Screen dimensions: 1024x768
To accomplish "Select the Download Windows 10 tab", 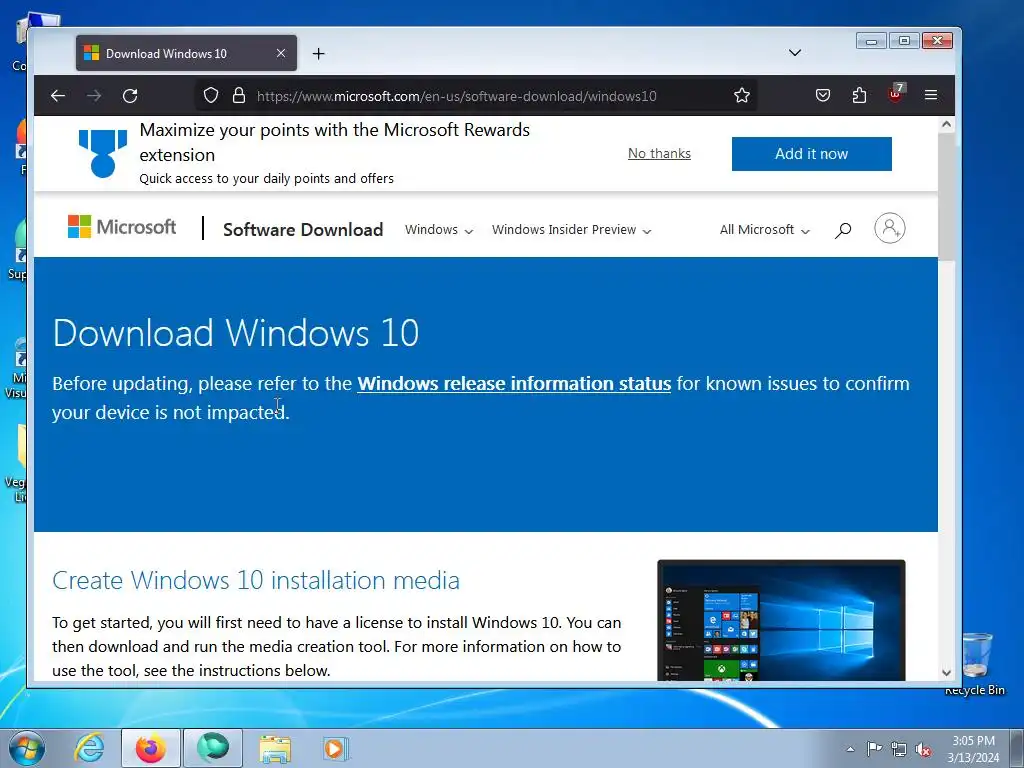I will tap(186, 54).
